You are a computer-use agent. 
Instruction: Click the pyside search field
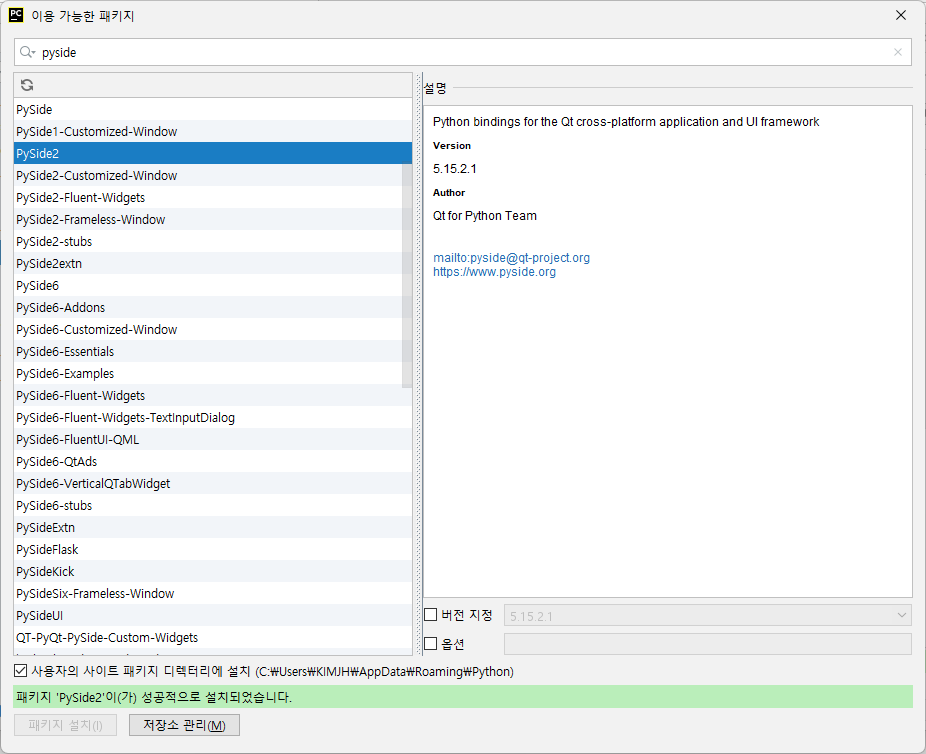click(x=462, y=52)
